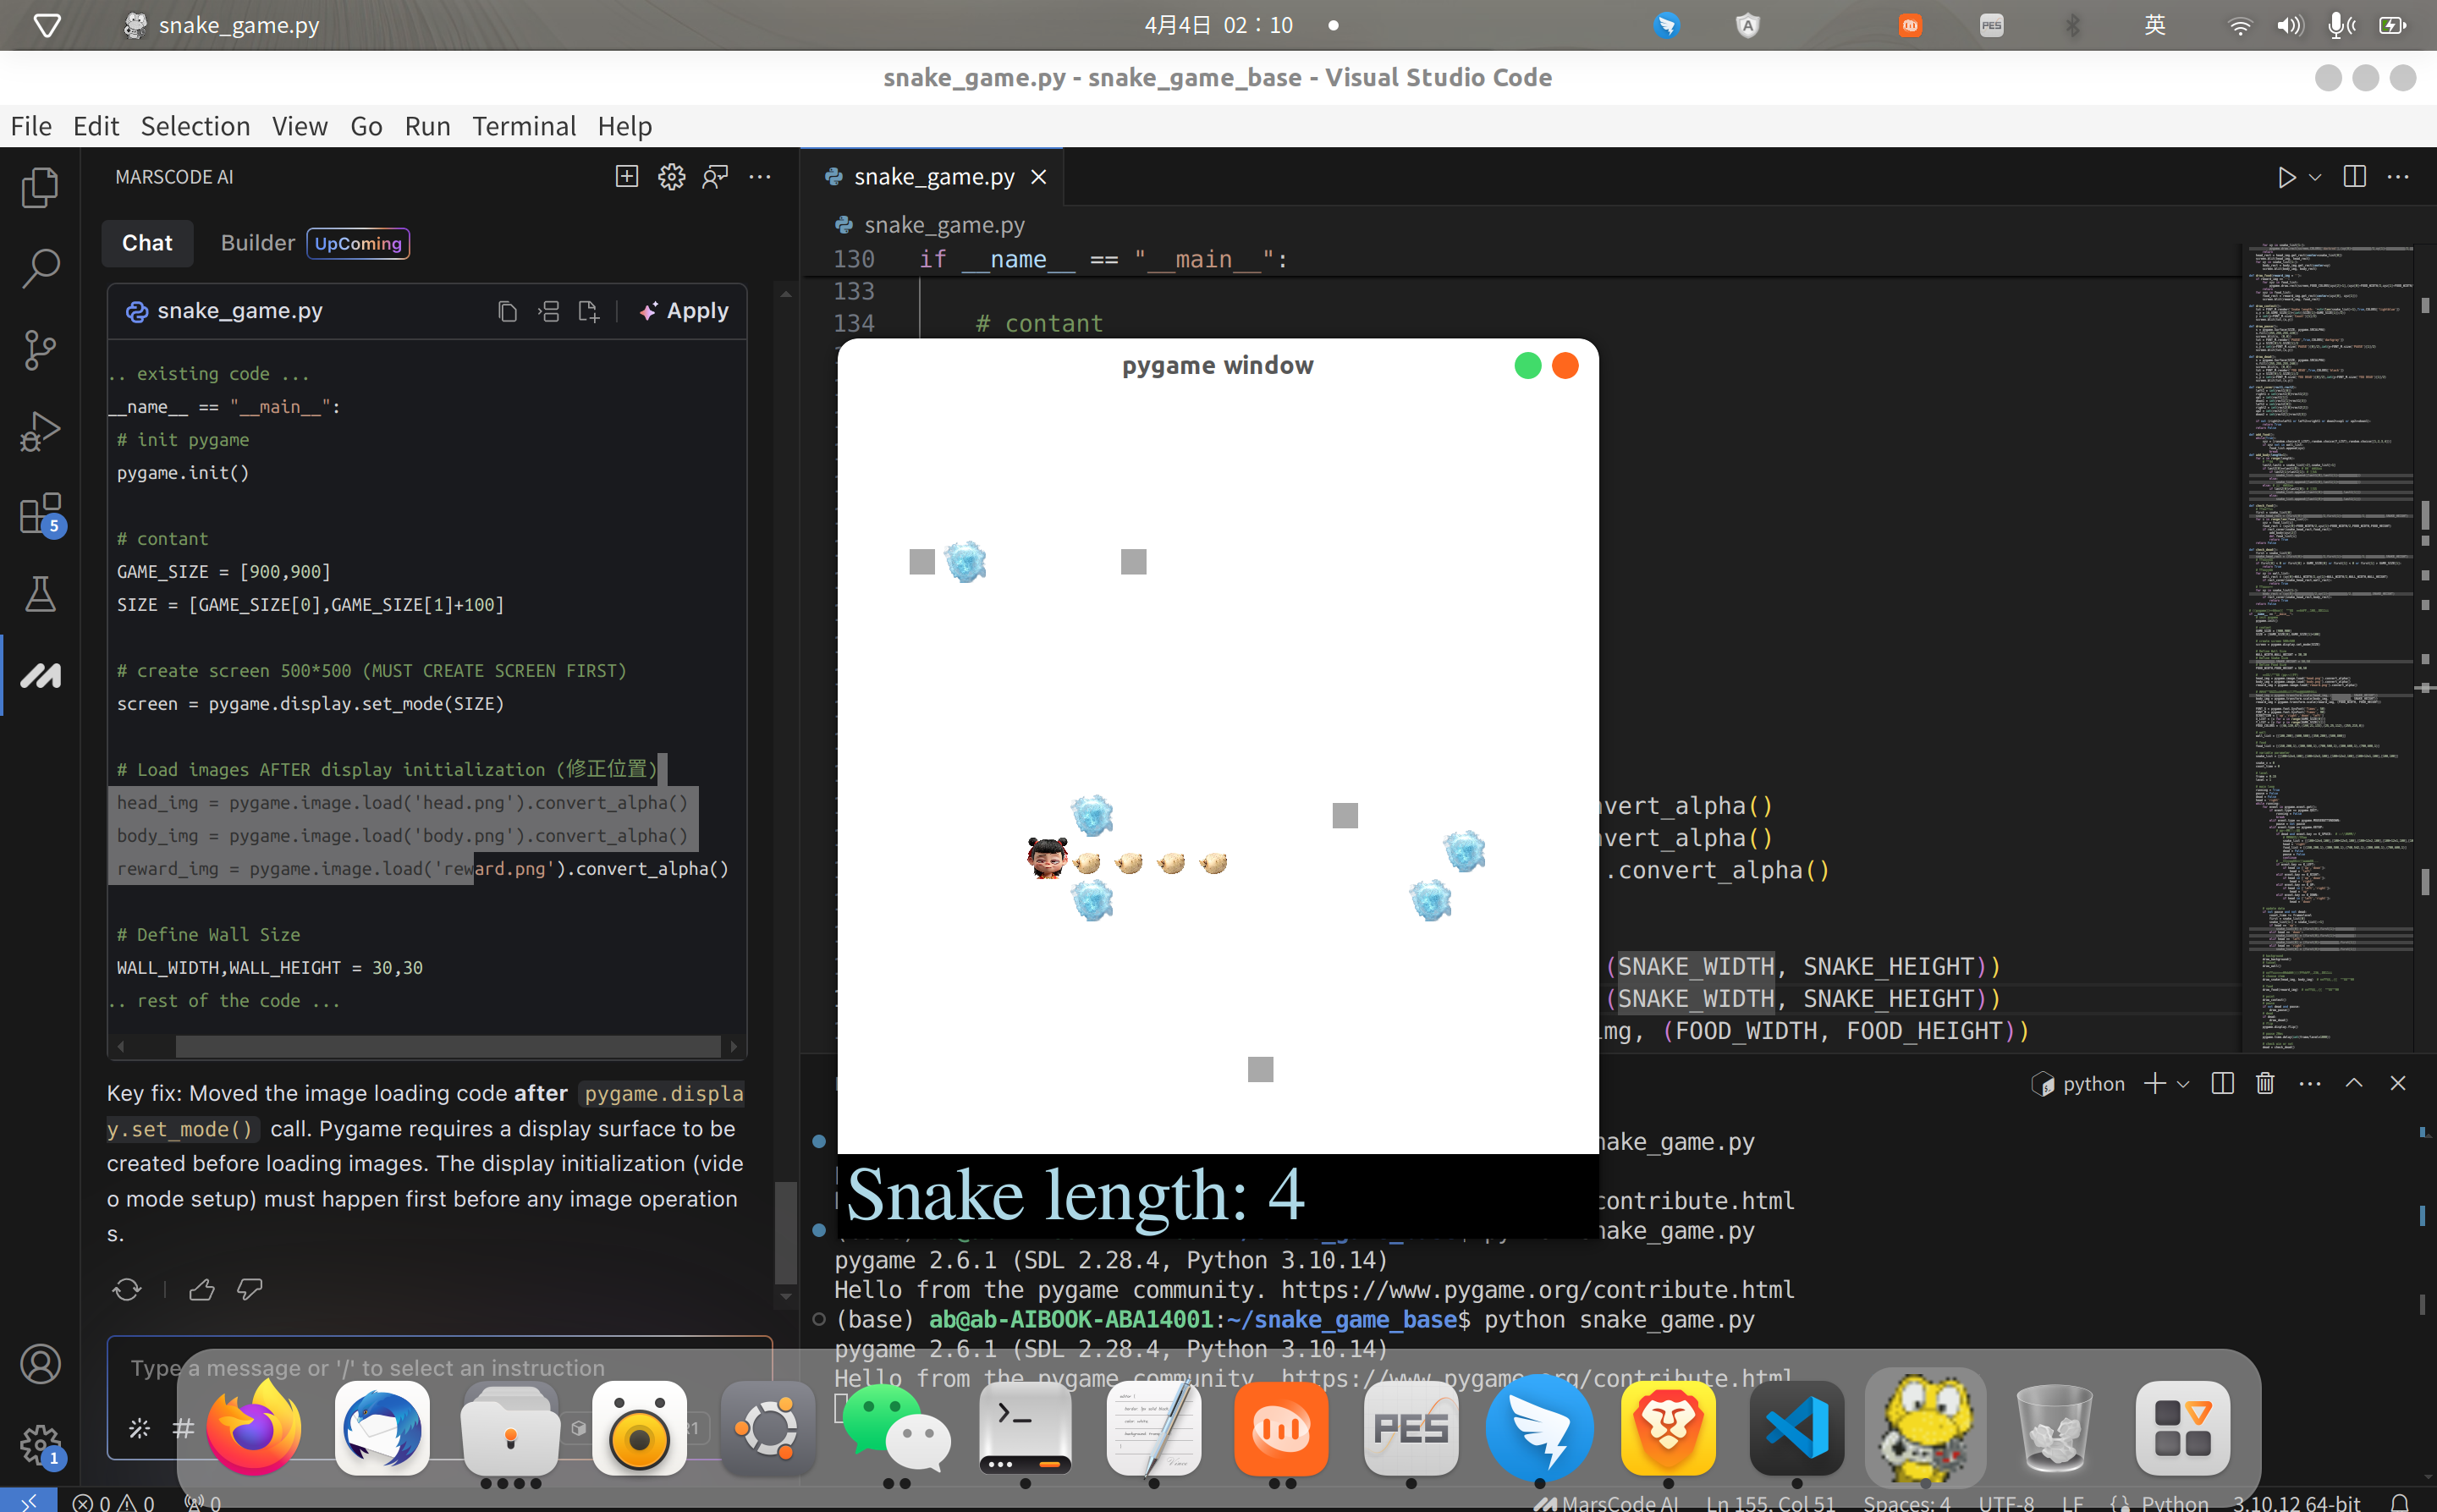The height and width of the screenshot is (1512, 2437).
Task: Open the Testing flask view
Action: pos(40,594)
